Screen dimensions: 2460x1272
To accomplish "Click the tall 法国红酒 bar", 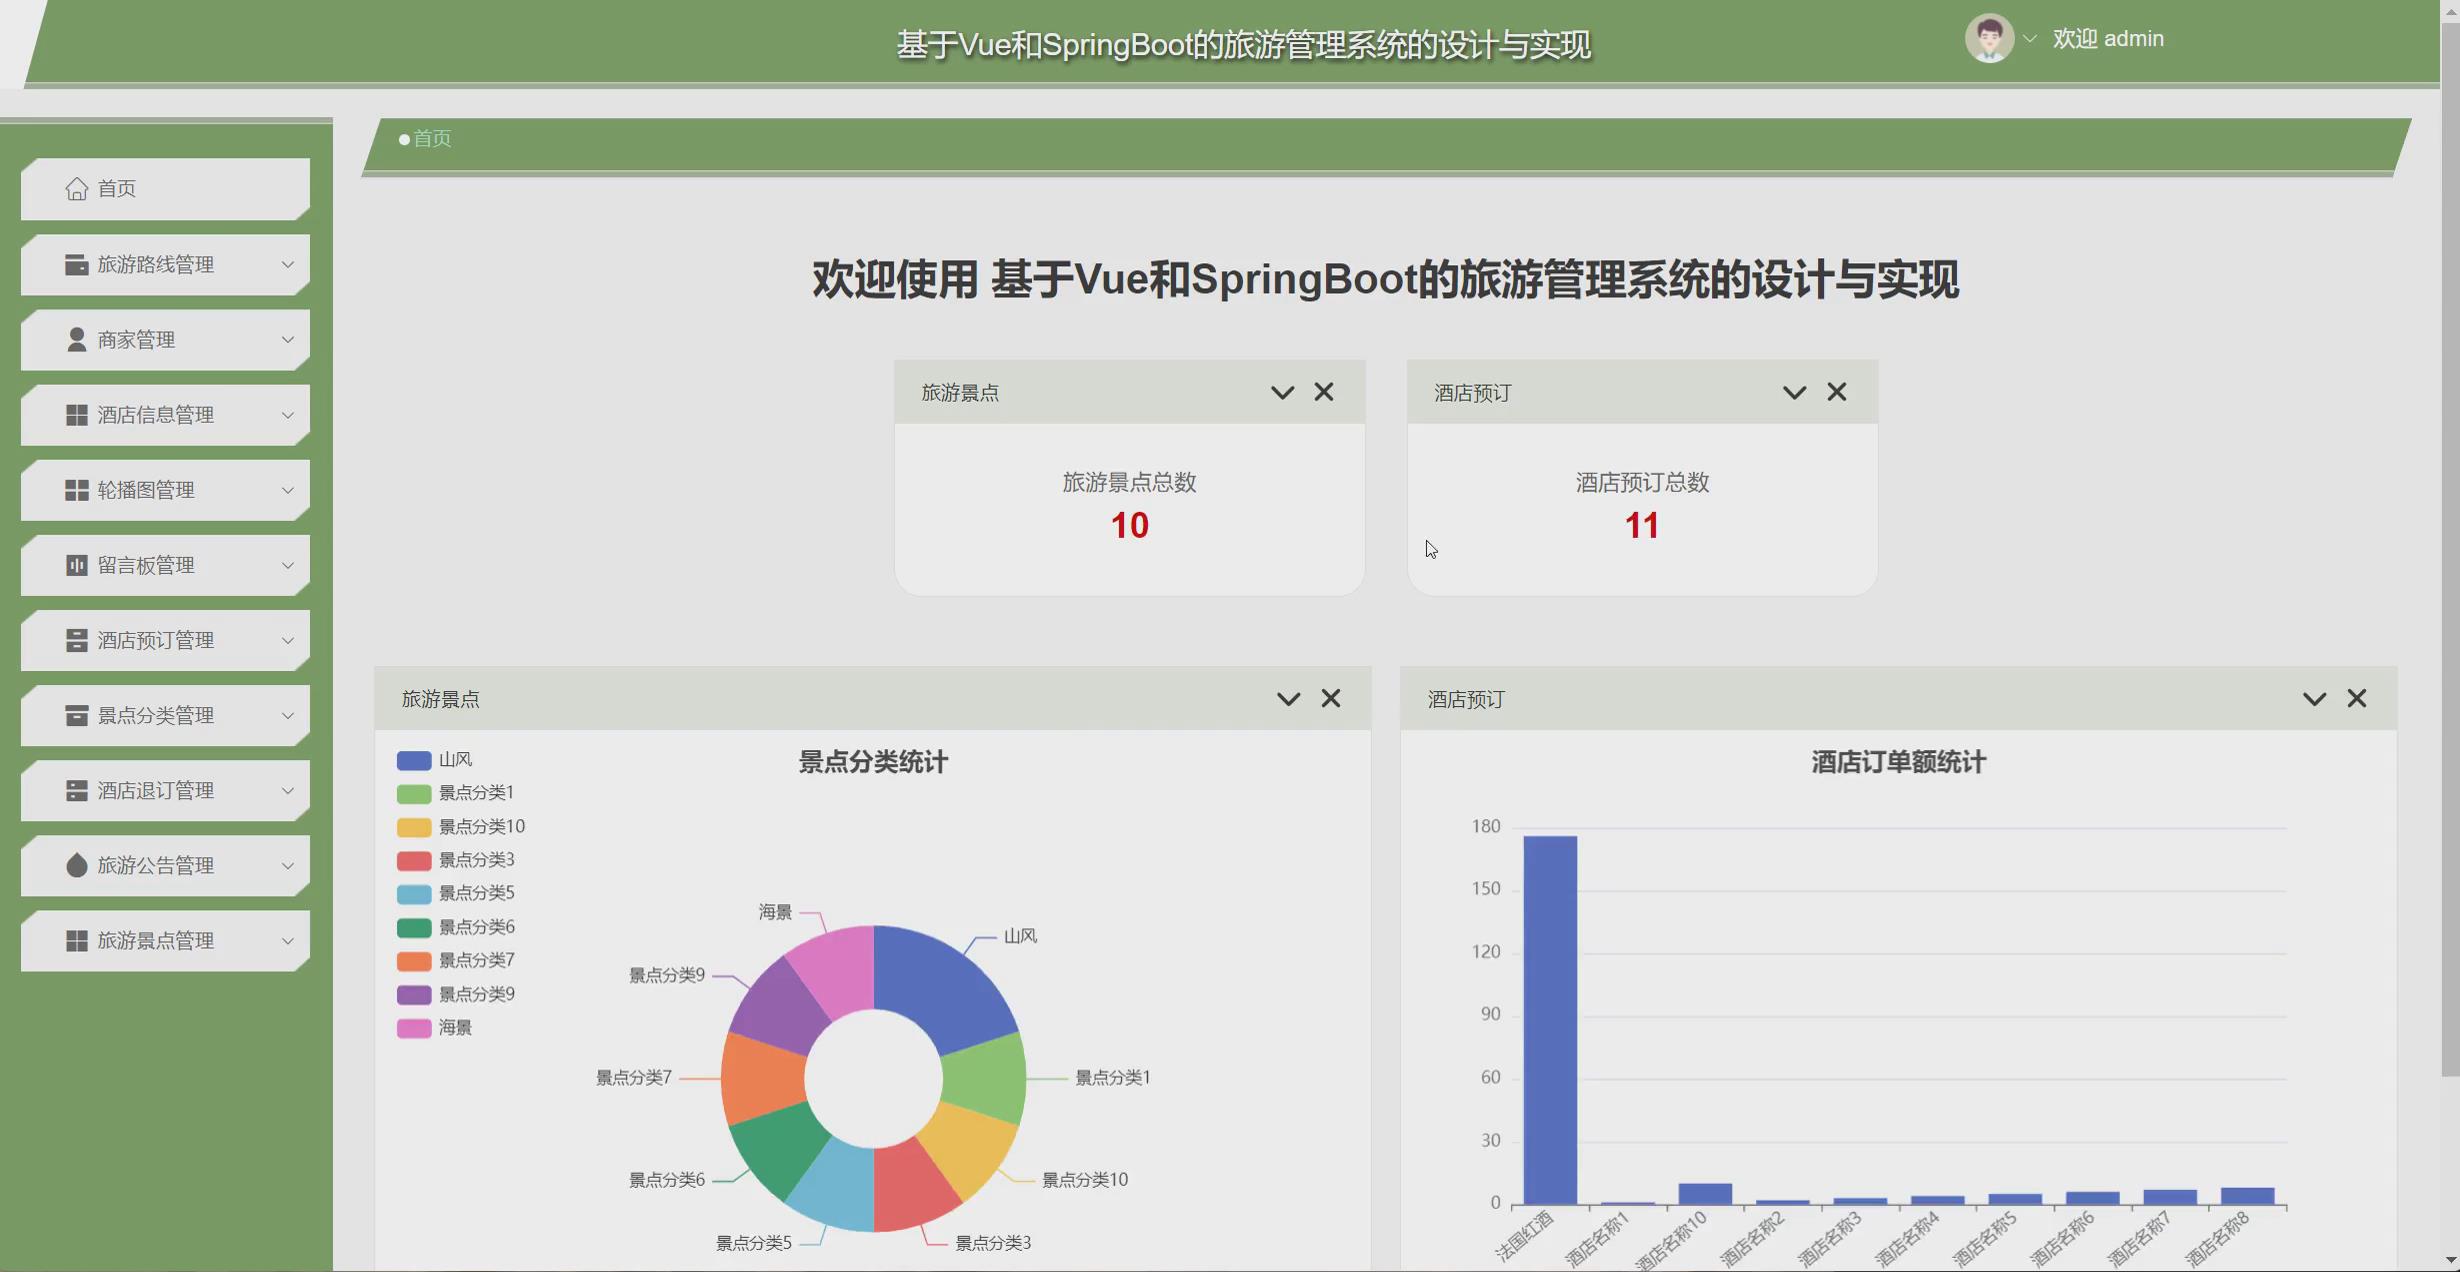I will pos(1550,1020).
